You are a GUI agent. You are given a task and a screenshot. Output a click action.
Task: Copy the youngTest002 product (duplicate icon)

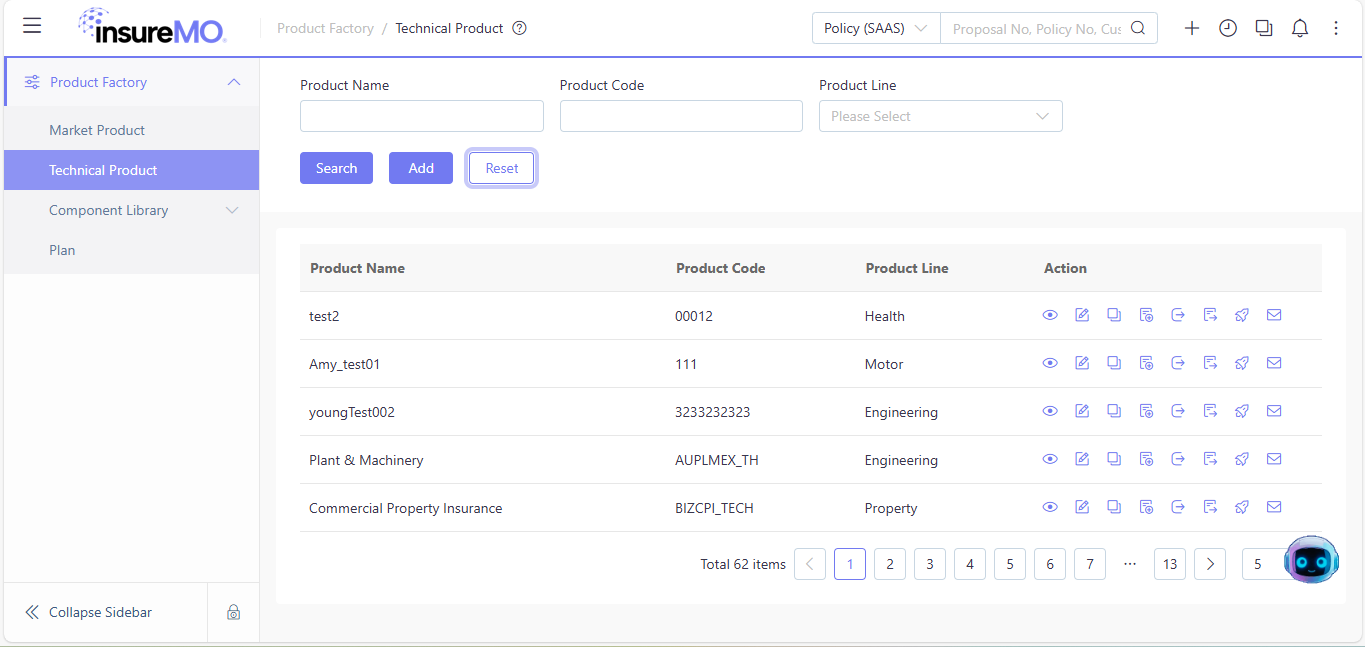[x=1114, y=411]
